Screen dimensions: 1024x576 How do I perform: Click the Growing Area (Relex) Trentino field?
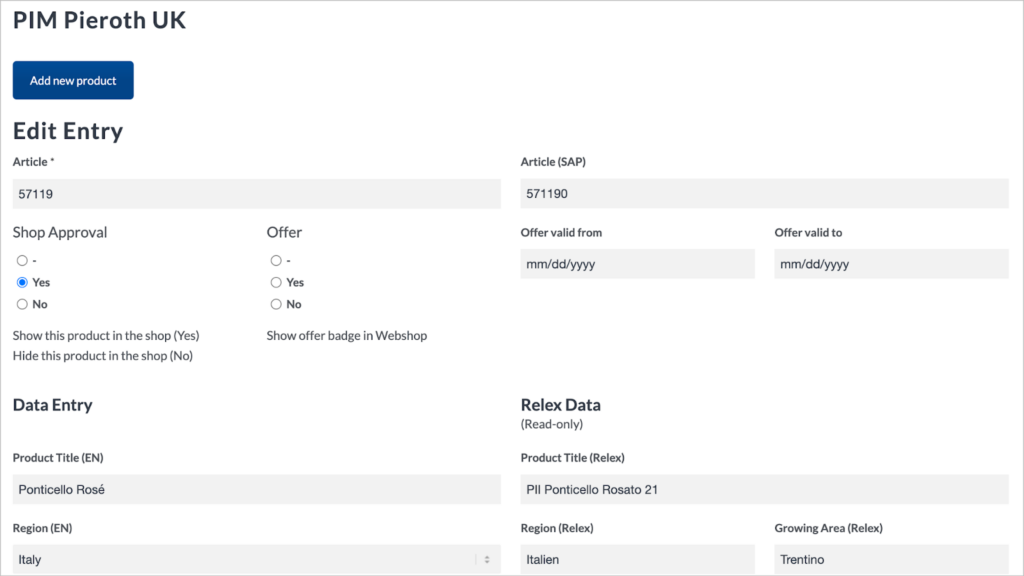pos(891,560)
